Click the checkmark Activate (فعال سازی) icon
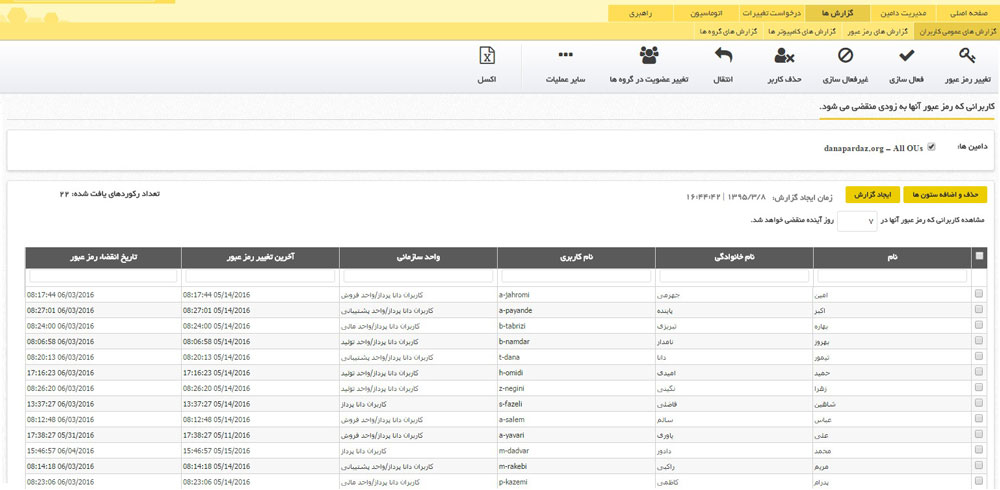Image resolution: width=1000 pixels, height=490 pixels. [x=906, y=56]
